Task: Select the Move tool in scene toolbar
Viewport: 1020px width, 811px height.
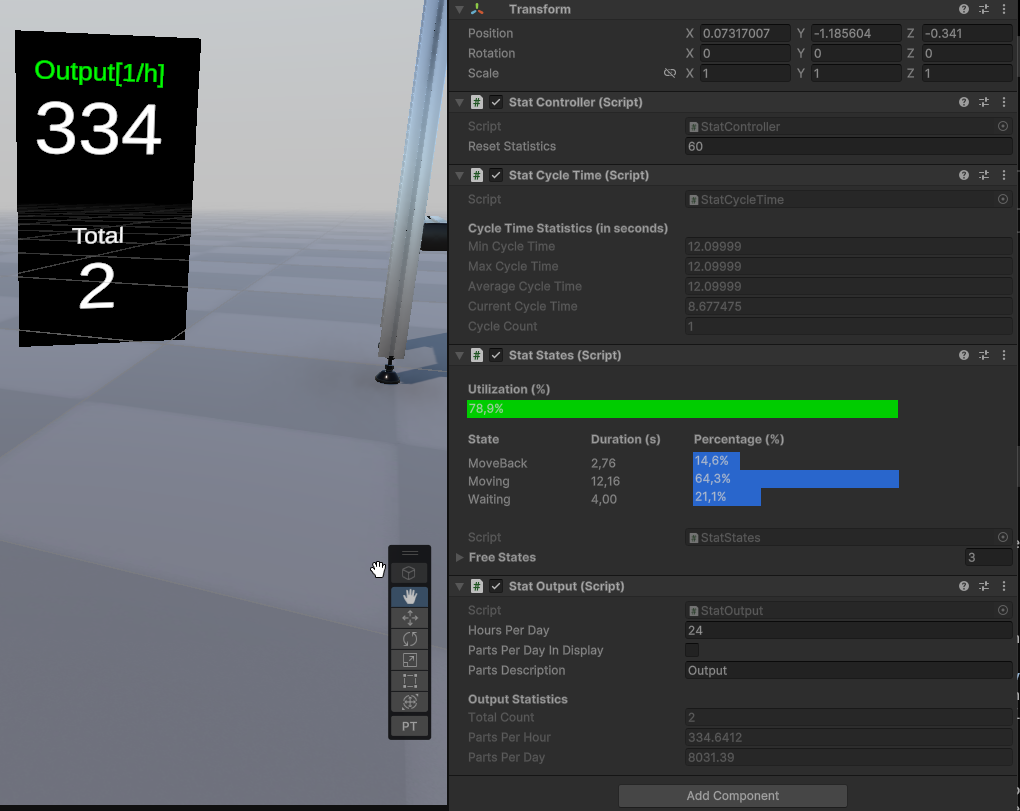Action: point(409,618)
